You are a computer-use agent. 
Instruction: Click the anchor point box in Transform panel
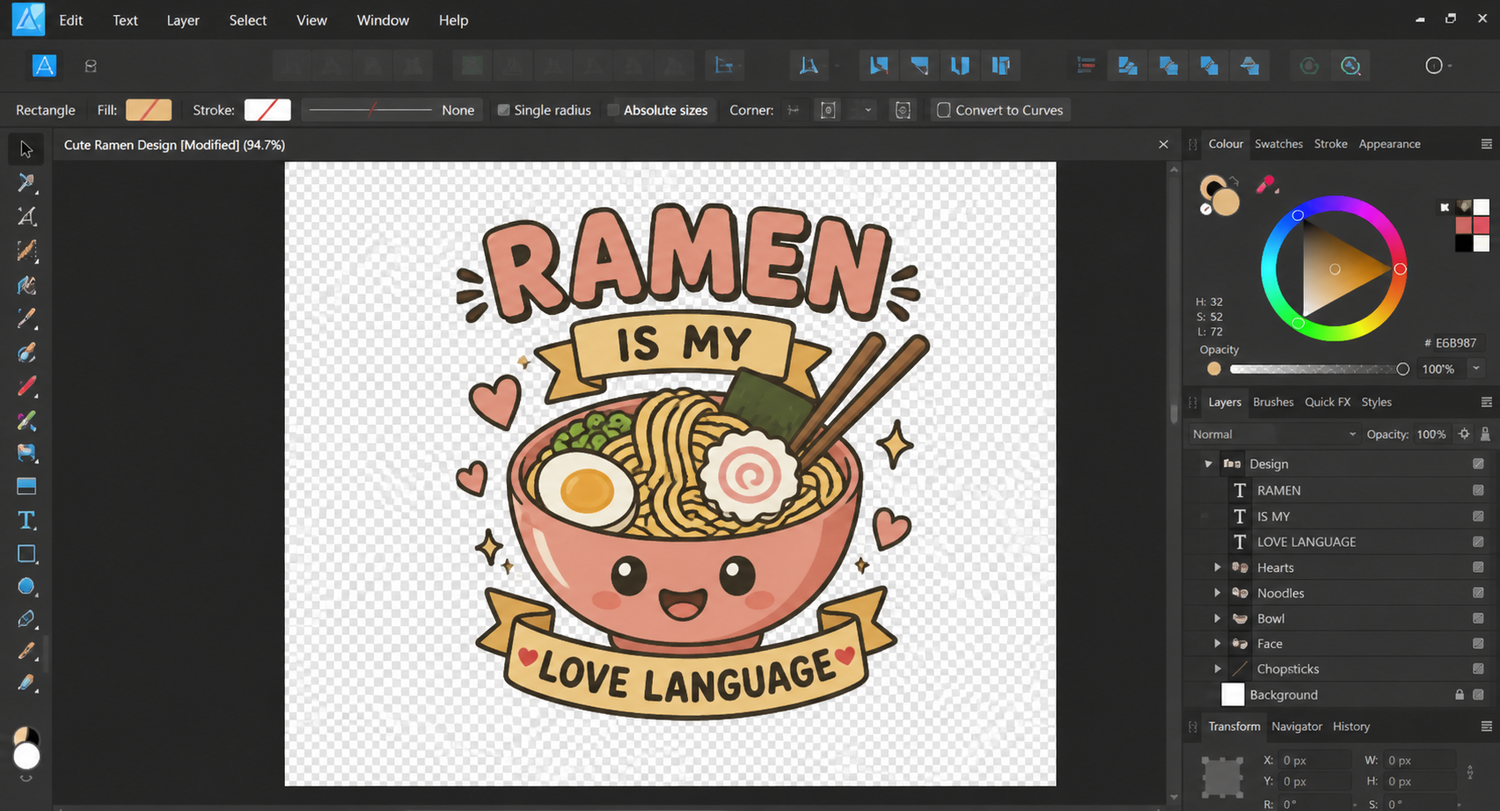coord(1220,777)
